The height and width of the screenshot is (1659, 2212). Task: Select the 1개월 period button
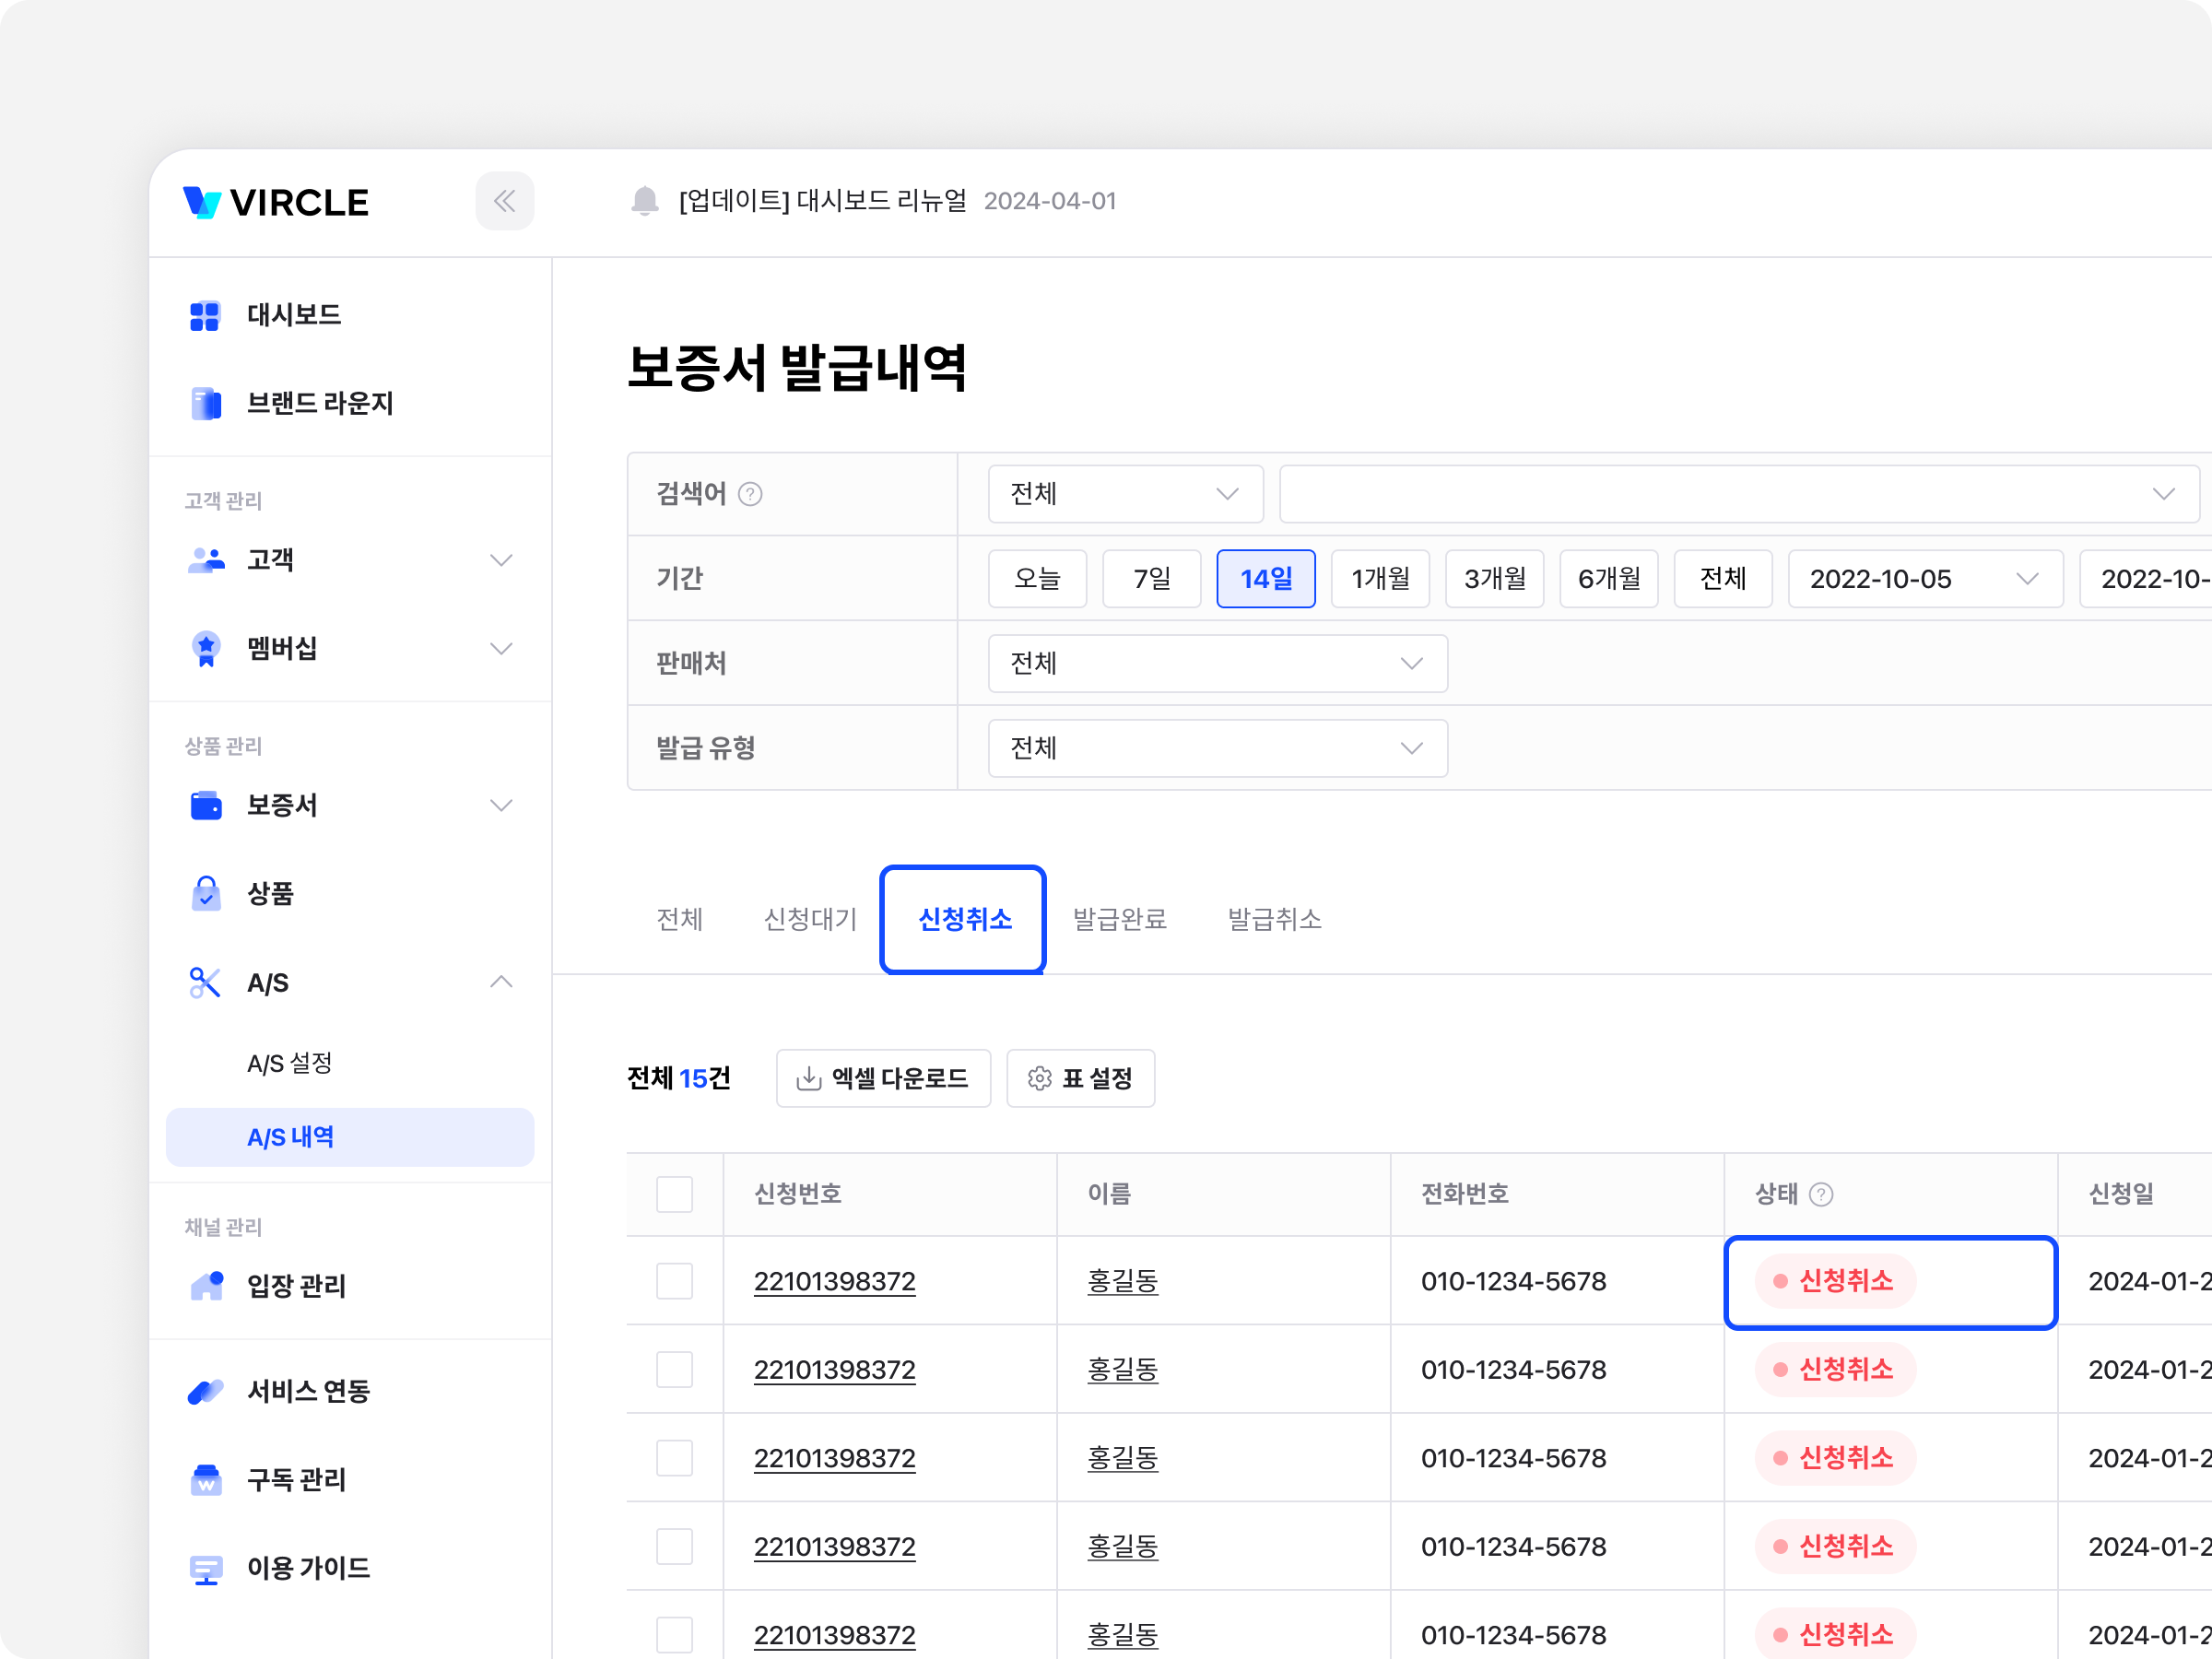point(1380,579)
